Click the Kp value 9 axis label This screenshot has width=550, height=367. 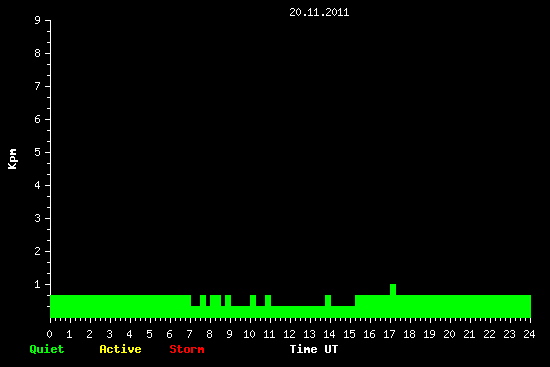(x=38, y=20)
